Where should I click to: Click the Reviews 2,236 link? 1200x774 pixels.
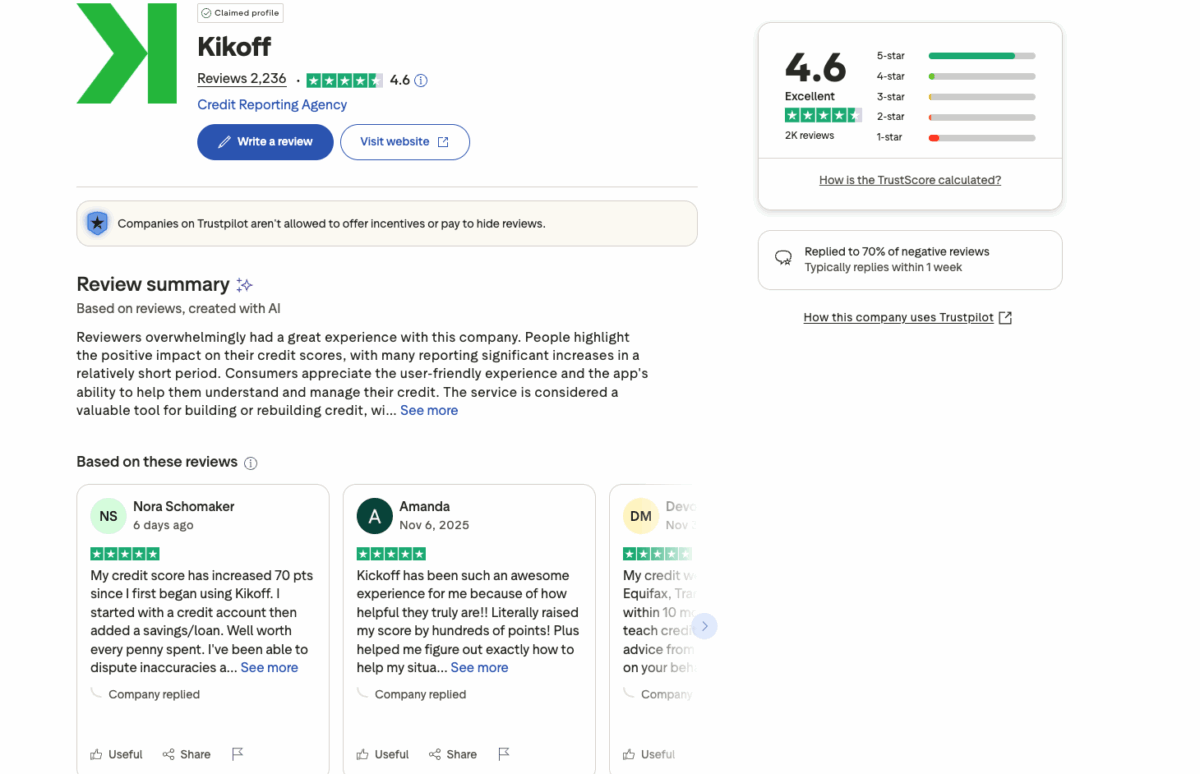pos(241,78)
